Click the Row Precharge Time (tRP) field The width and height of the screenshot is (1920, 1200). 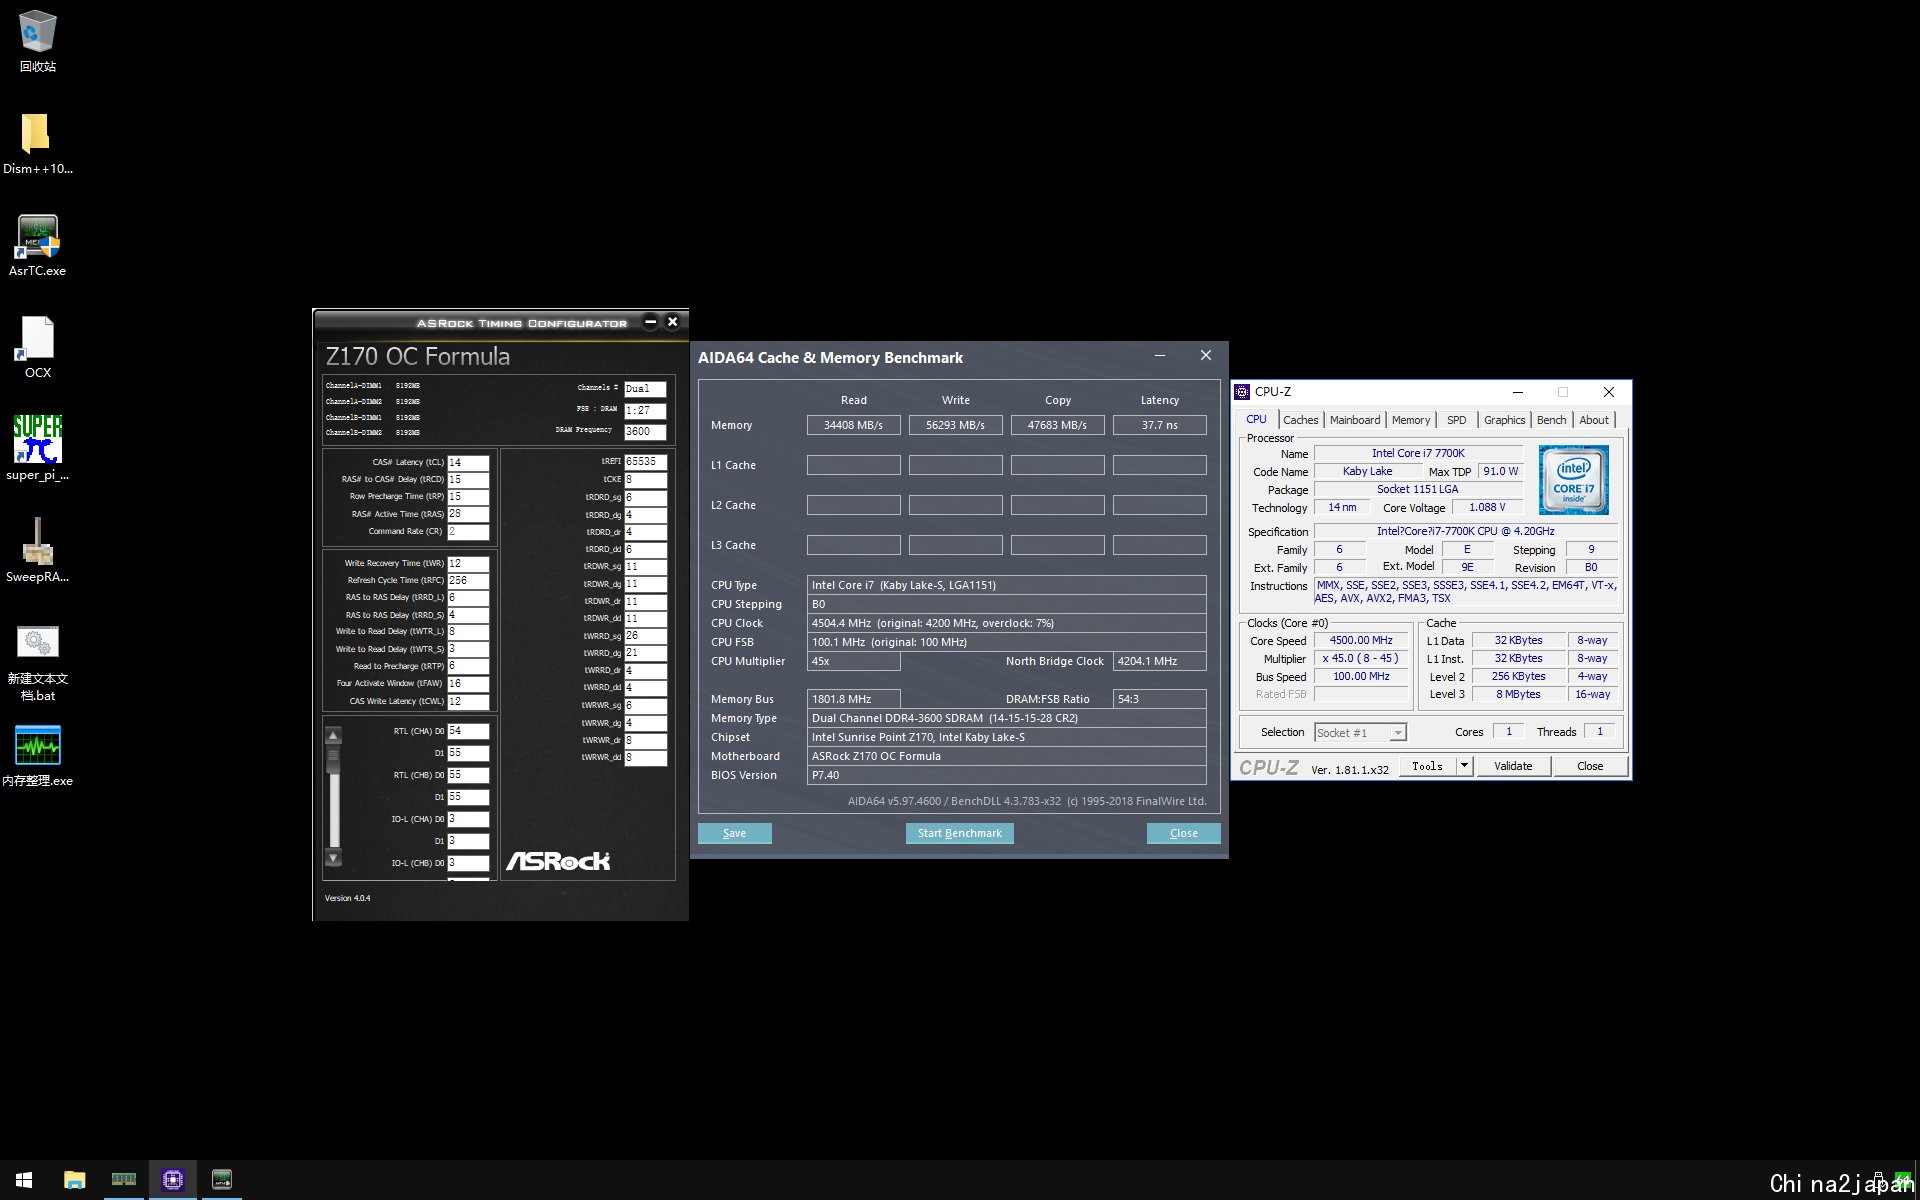468,497
